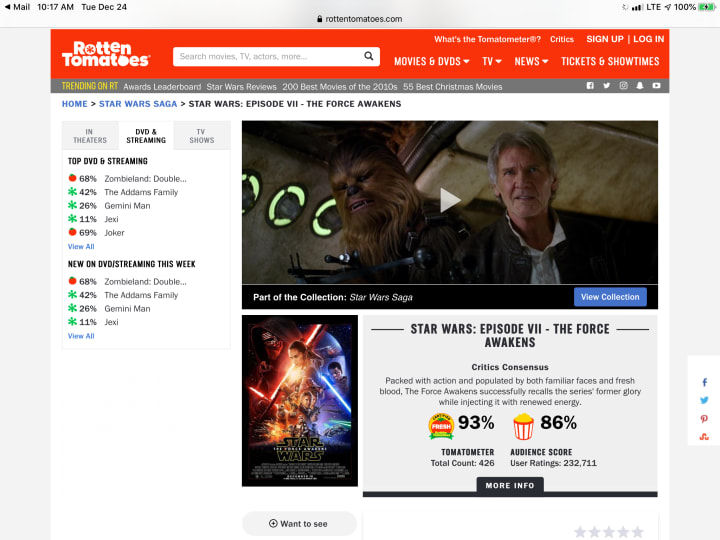Select DVD & Streaming tab
Screen dimensions: 720x540
(146, 136)
